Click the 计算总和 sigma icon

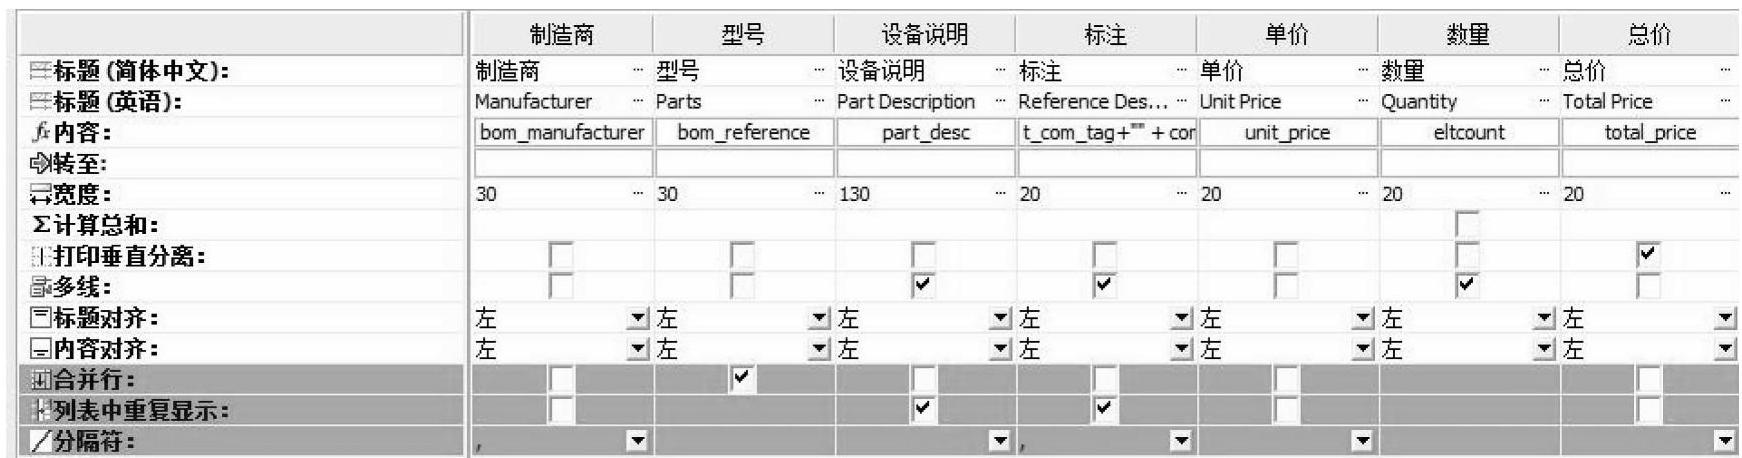pos(40,226)
